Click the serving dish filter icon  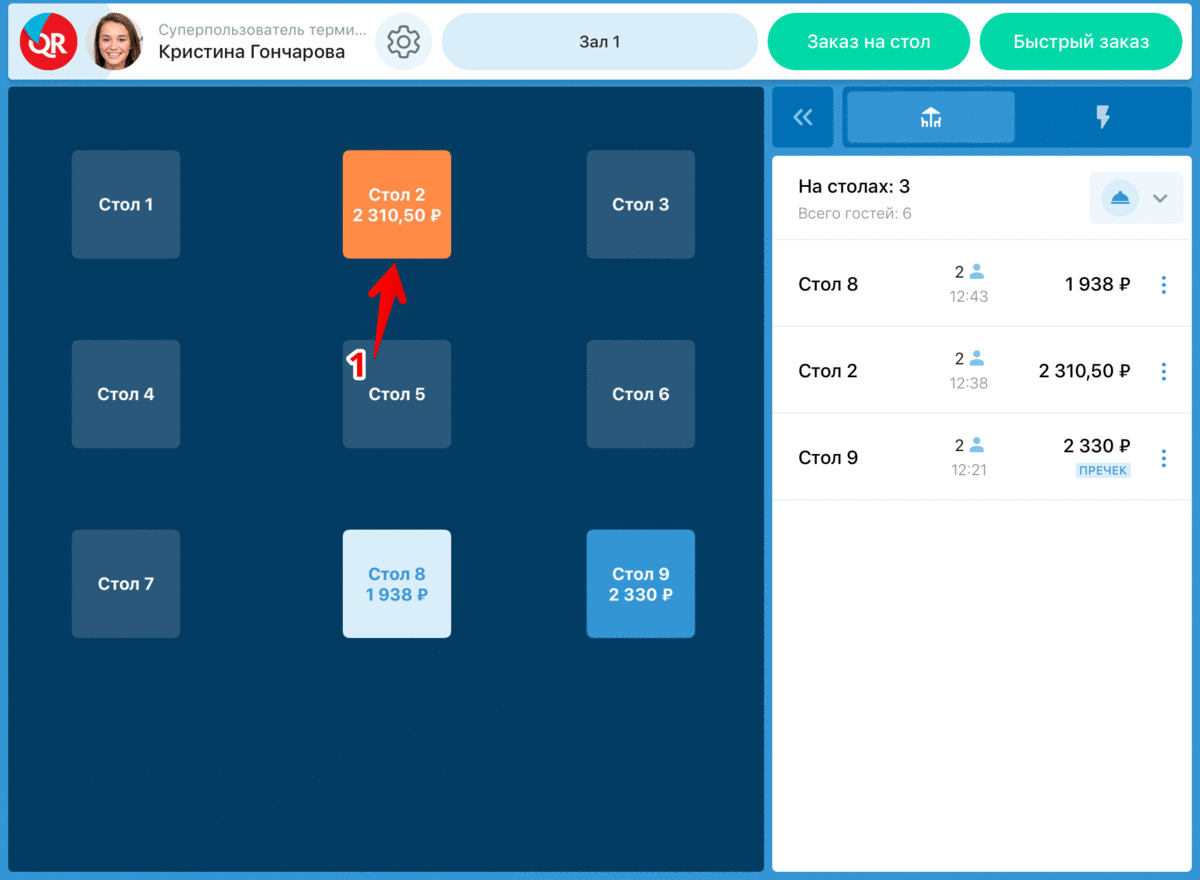(1120, 198)
